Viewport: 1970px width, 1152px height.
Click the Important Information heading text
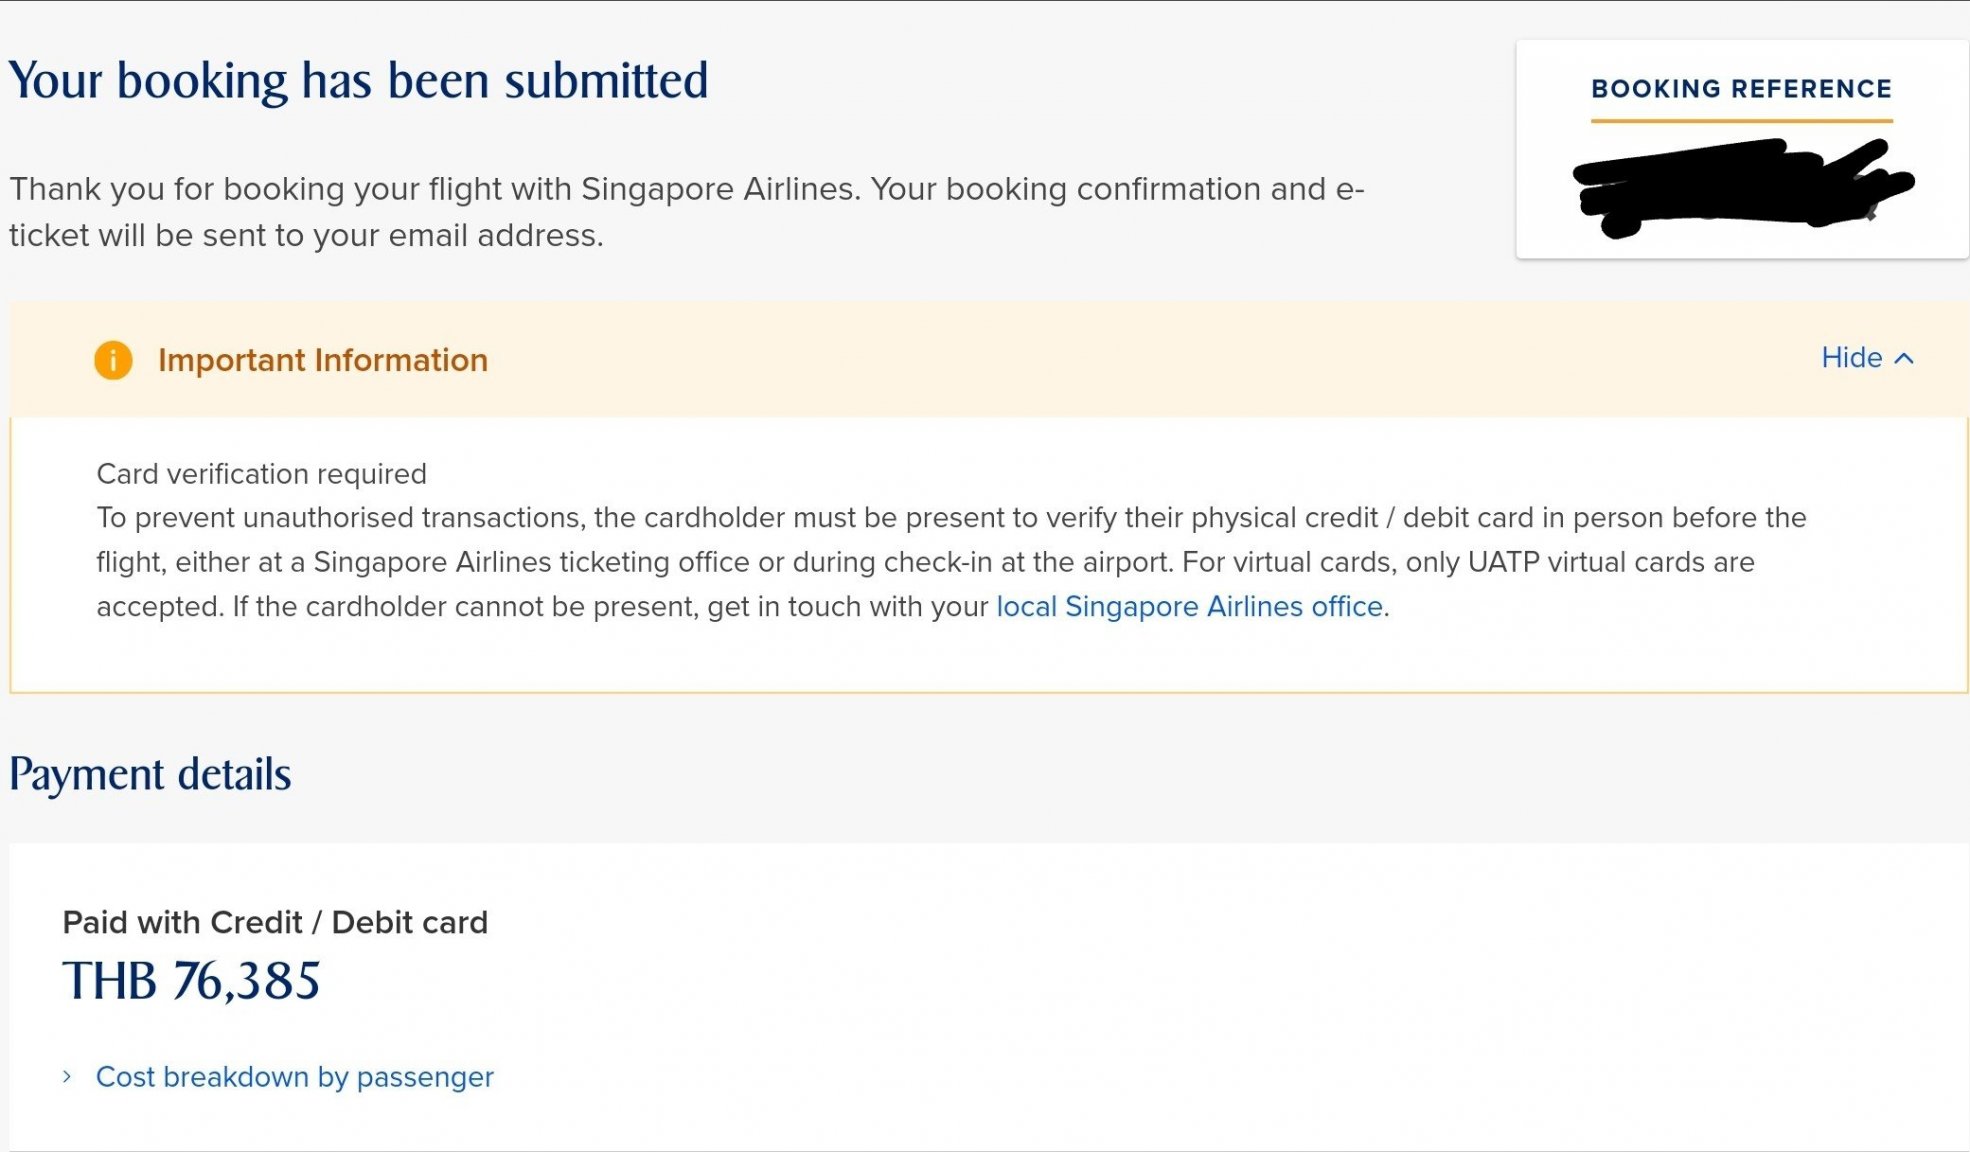click(x=323, y=360)
